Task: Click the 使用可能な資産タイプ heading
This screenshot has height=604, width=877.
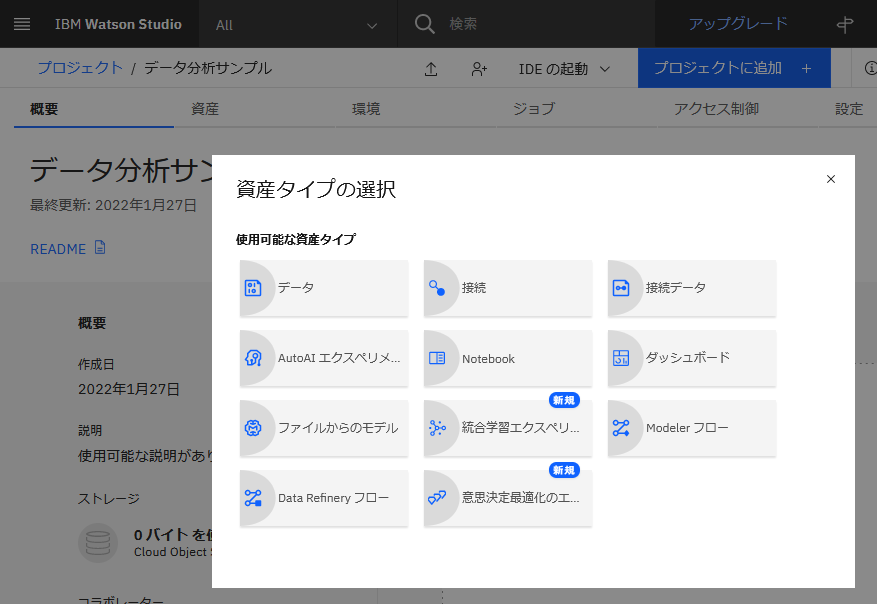Action: pos(295,239)
